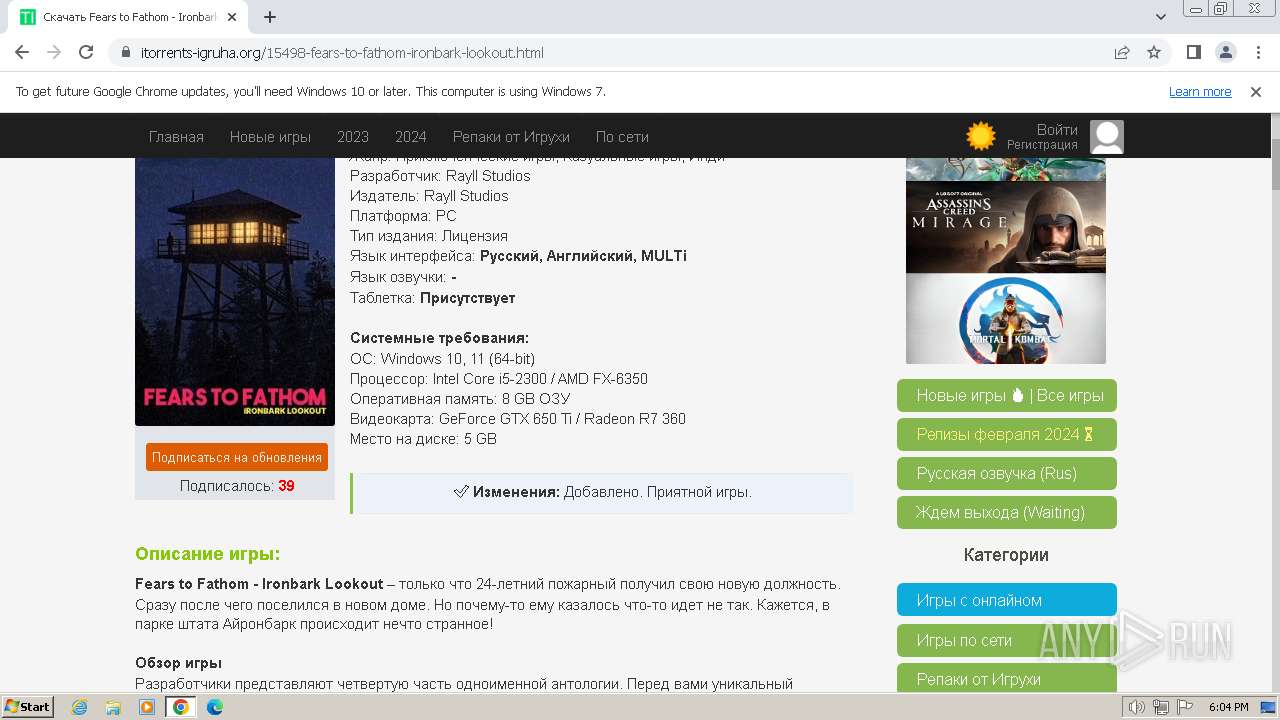View site info lock icon
Viewport: 1280px width, 720px height.
click(x=126, y=52)
